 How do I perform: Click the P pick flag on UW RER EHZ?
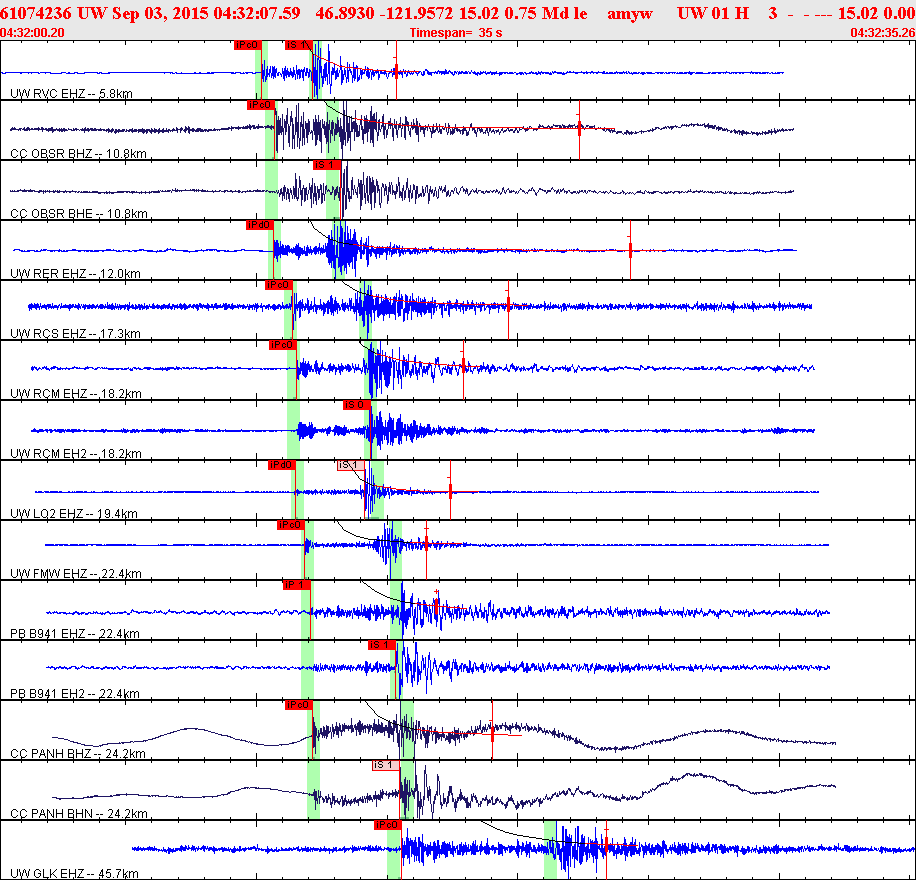(x=259, y=225)
